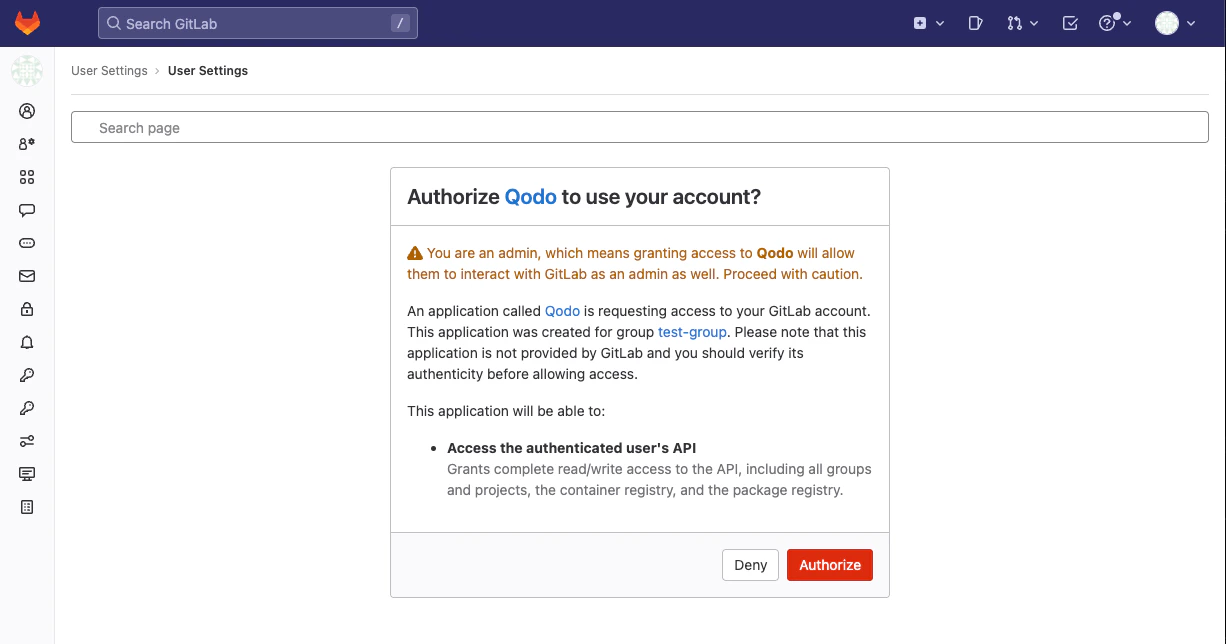Click the bold User Settings breadcrumb
Viewport: 1226px width, 644px height.
click(208, 71)
